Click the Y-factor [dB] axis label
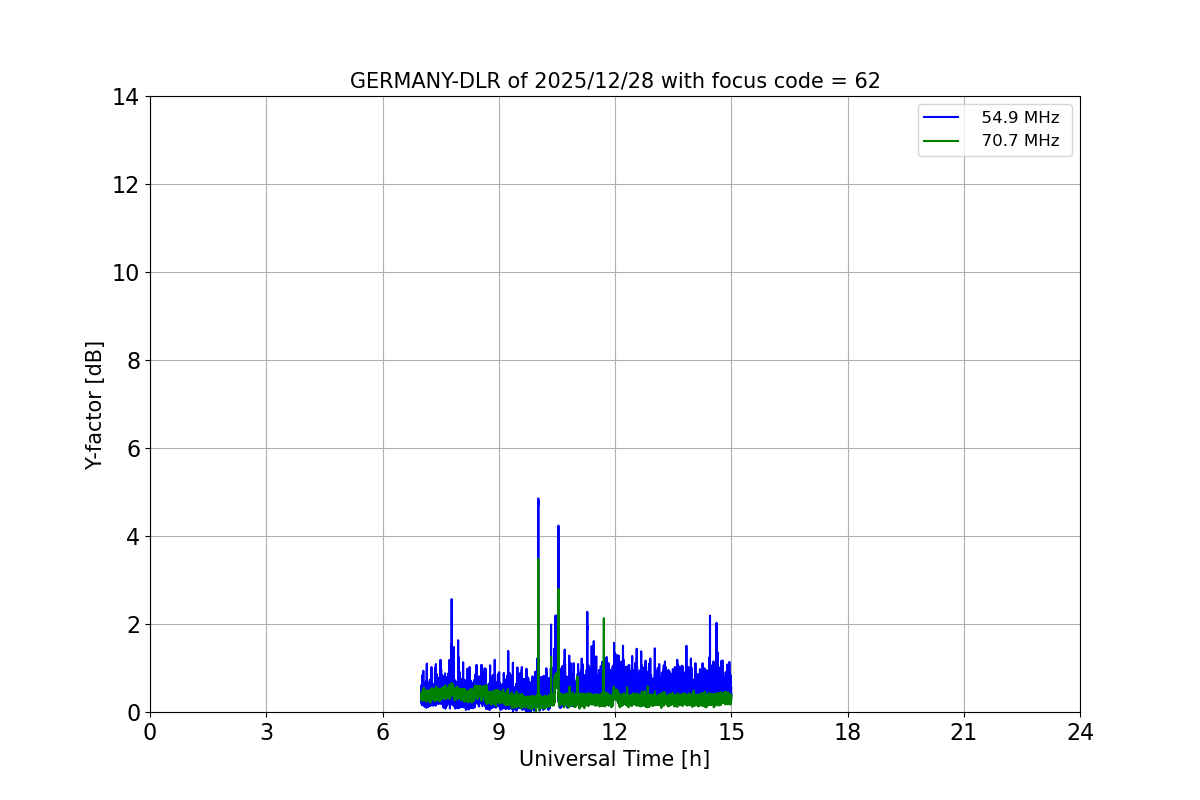 [94, 405]
